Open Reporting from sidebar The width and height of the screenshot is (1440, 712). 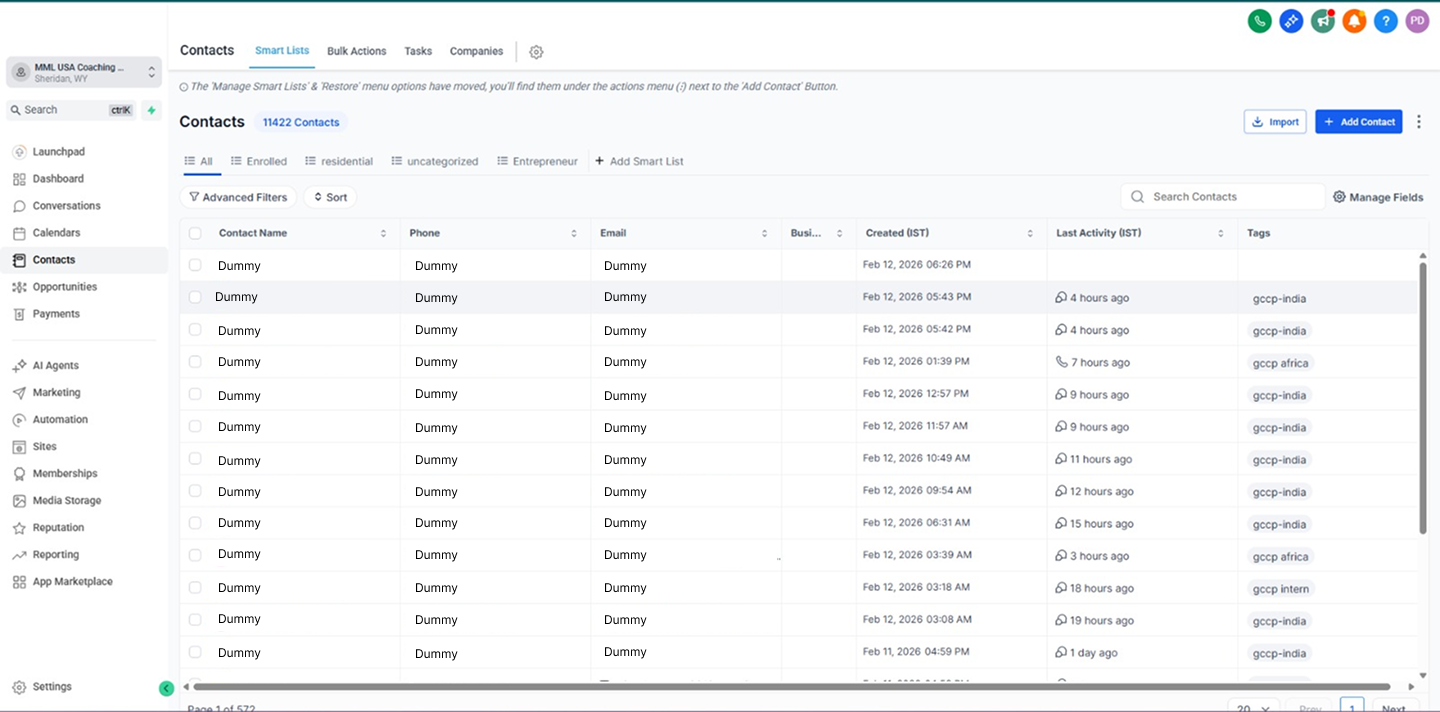(x=55, y=555)
